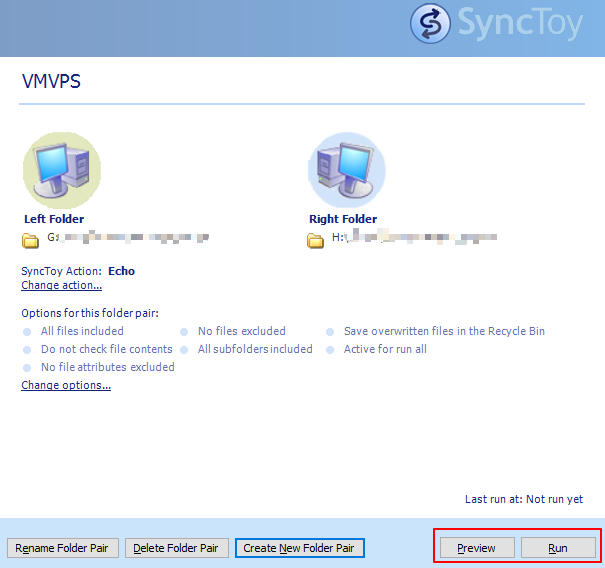This screenshot has width=605, height=568.
Task: Click No file attributes excluded text
Action: 108,367
